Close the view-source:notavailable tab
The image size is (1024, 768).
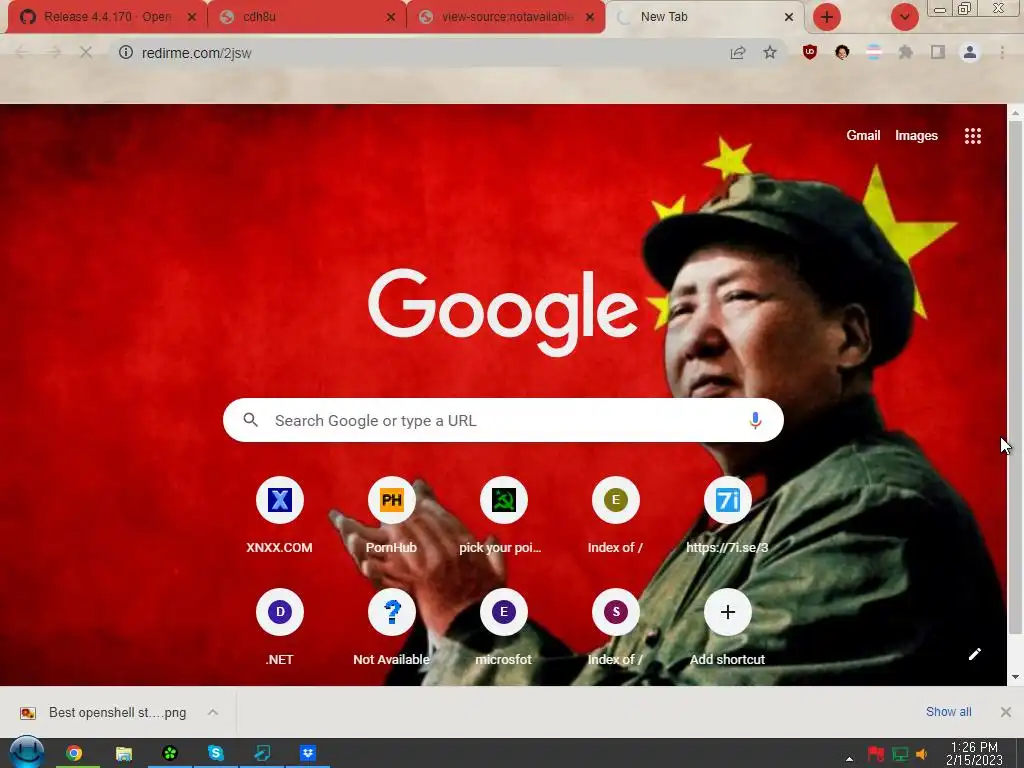[x=590, y=17]
